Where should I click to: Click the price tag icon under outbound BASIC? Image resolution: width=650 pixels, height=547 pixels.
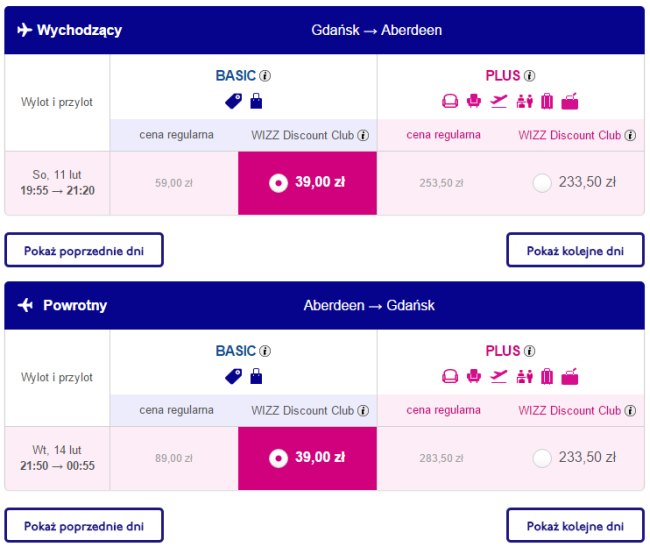coord(233,101)
